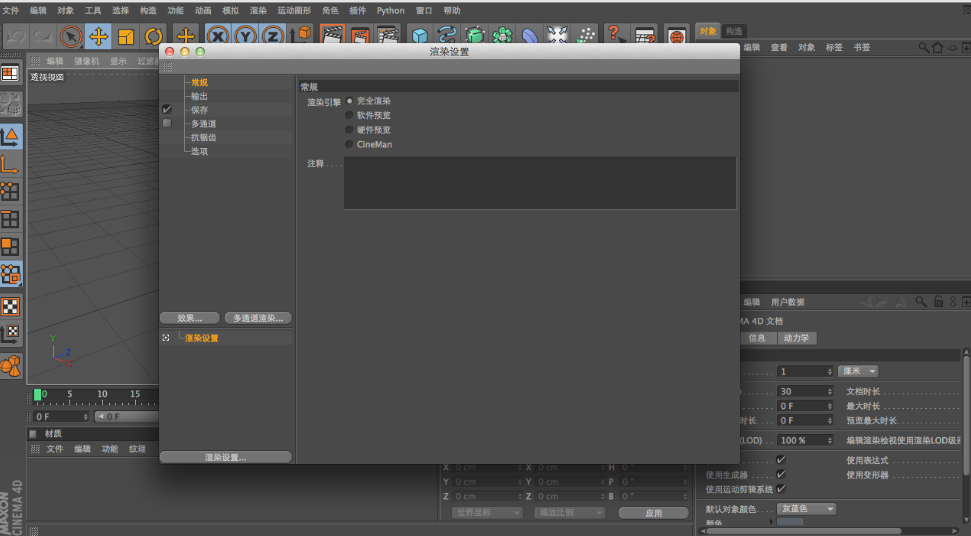971x536 pixels.
Task: Click the attributes panel vertical scrollbar
Action: coord(965,413)
